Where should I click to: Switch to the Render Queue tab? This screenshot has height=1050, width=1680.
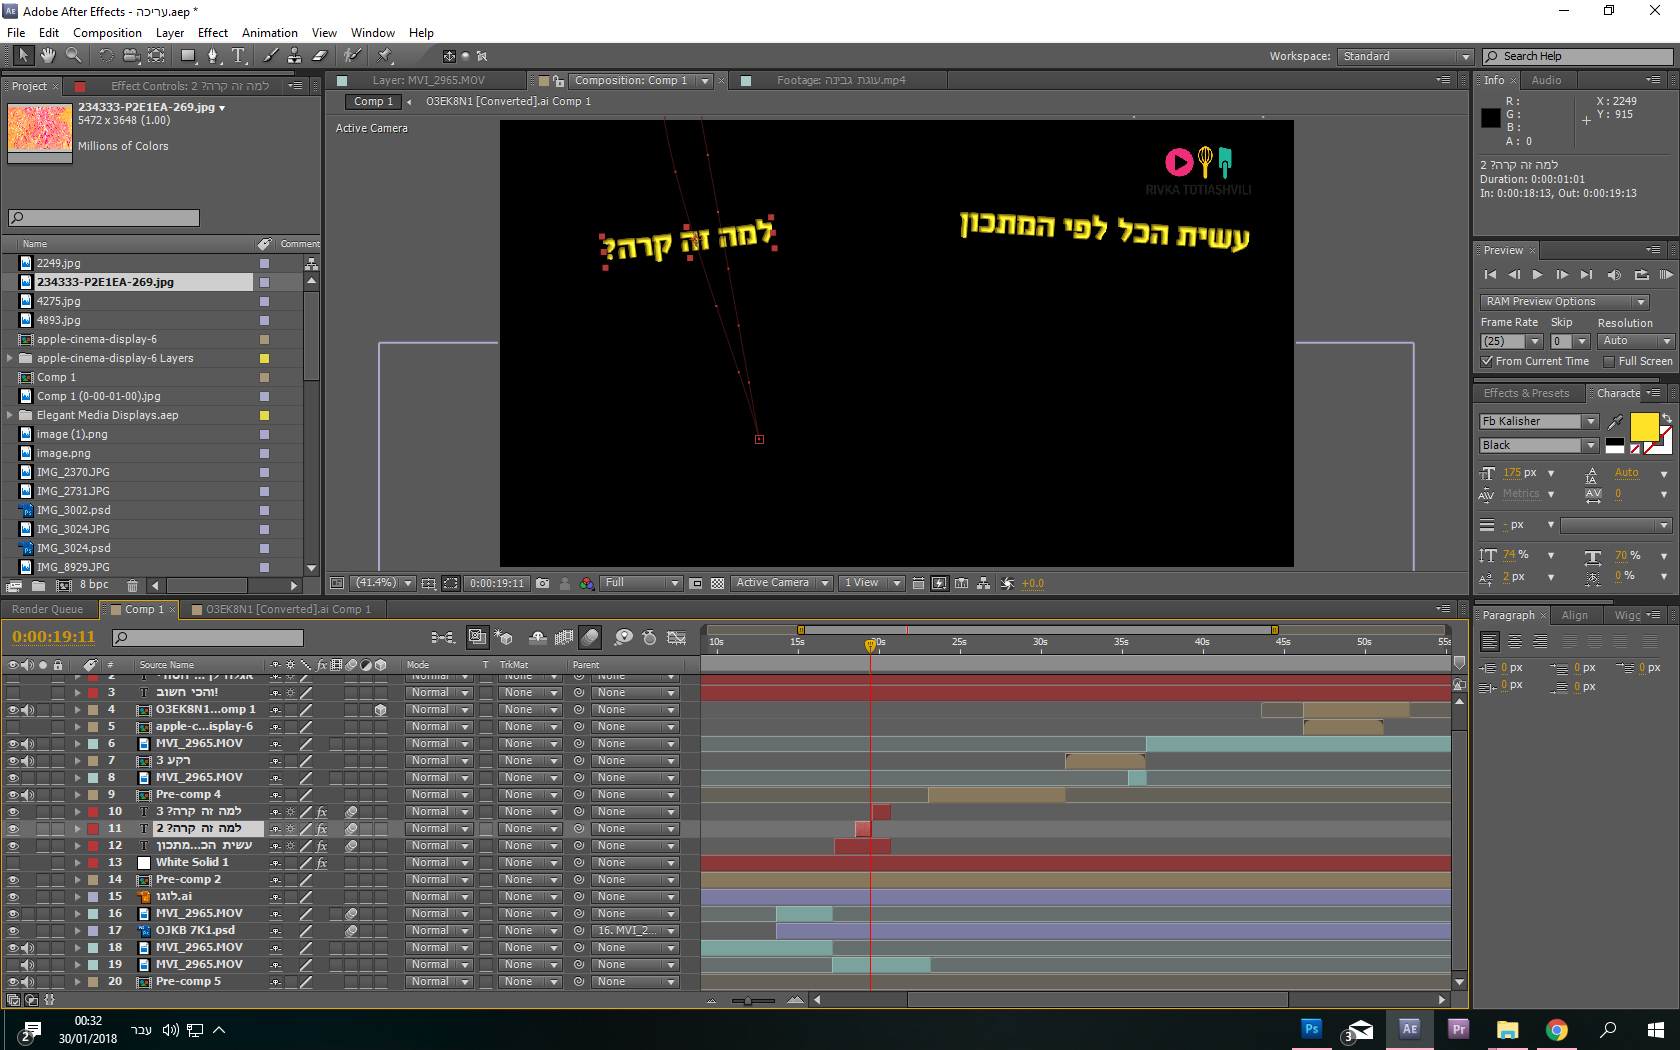point(47,609)
